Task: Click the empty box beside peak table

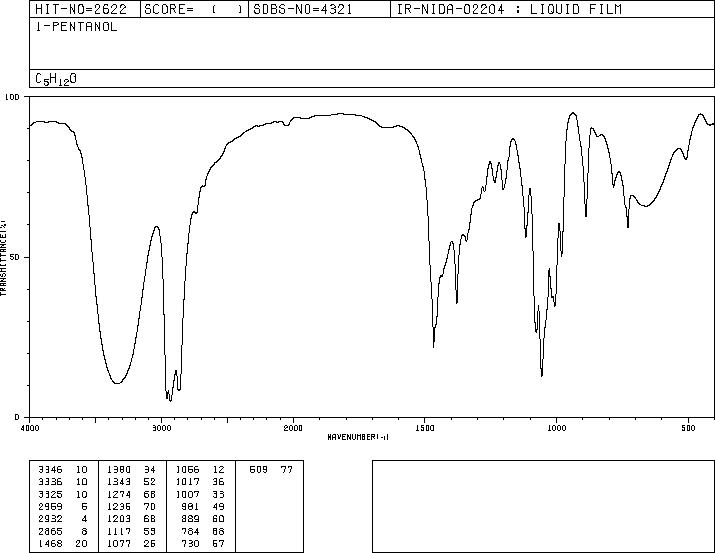Action: [x=543, y=506]
